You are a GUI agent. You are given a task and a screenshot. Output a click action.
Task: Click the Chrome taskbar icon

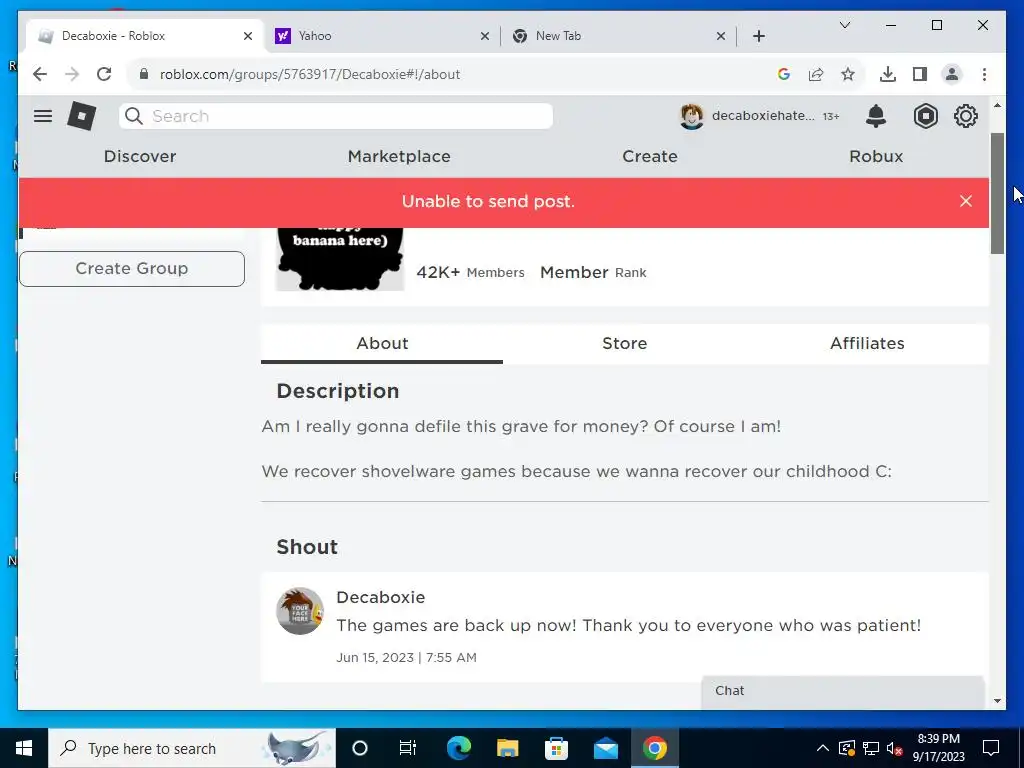tap(654, 748)
